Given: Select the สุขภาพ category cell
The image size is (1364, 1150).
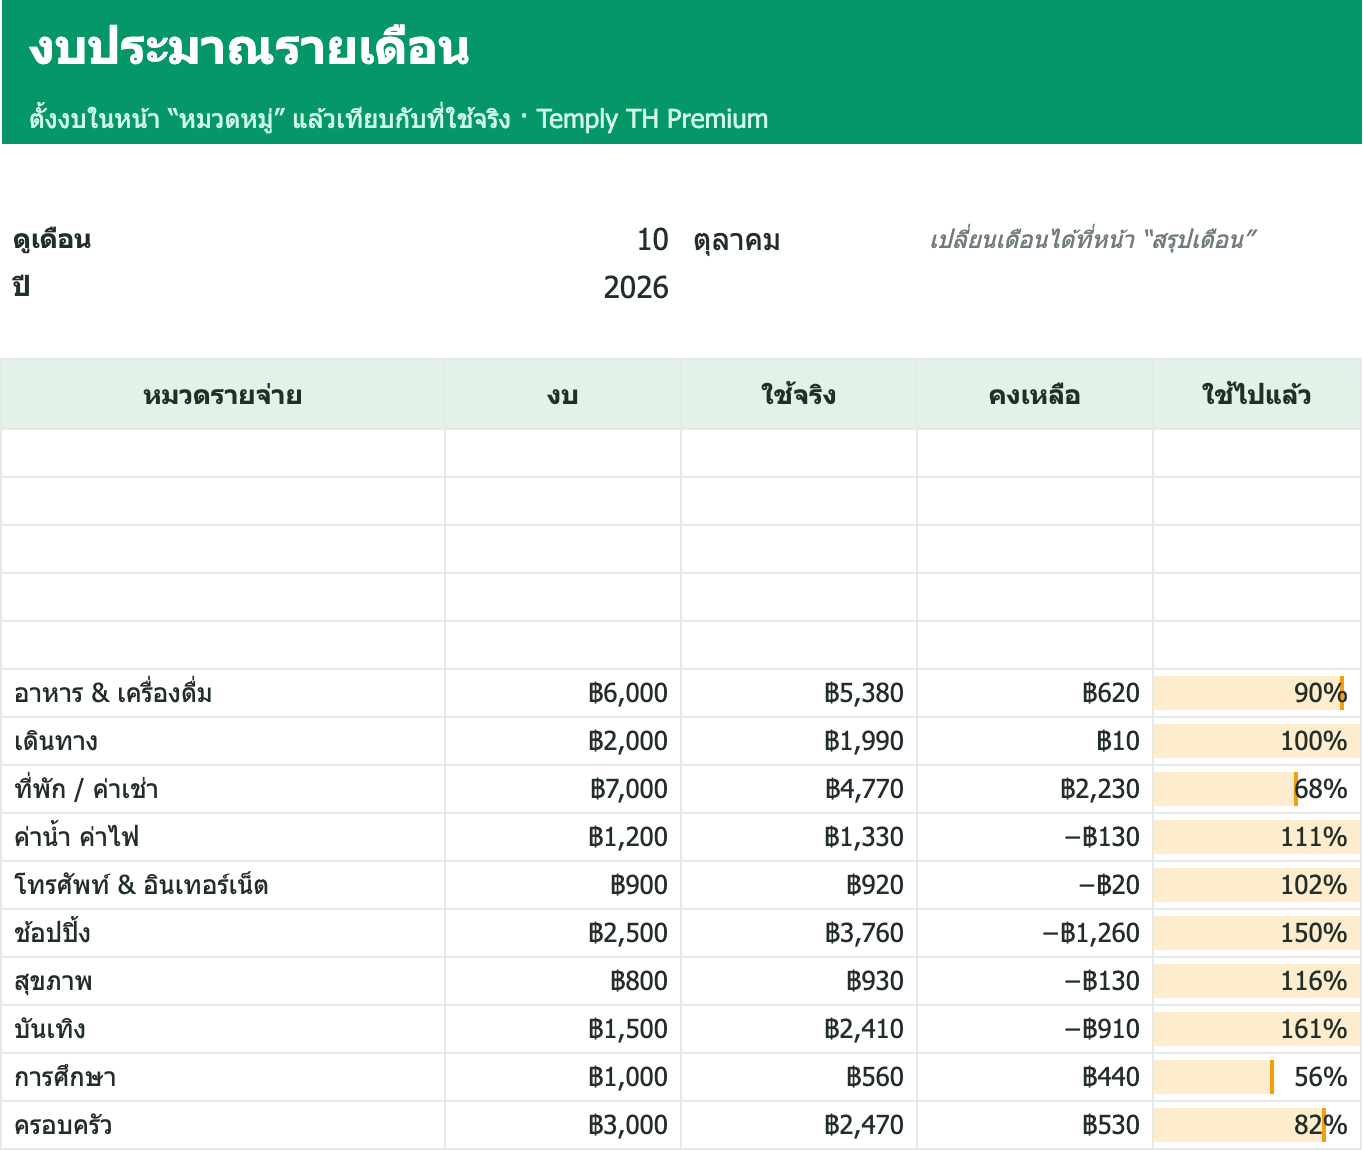Looking at the screenshot, I should click(x=223, y=981).
